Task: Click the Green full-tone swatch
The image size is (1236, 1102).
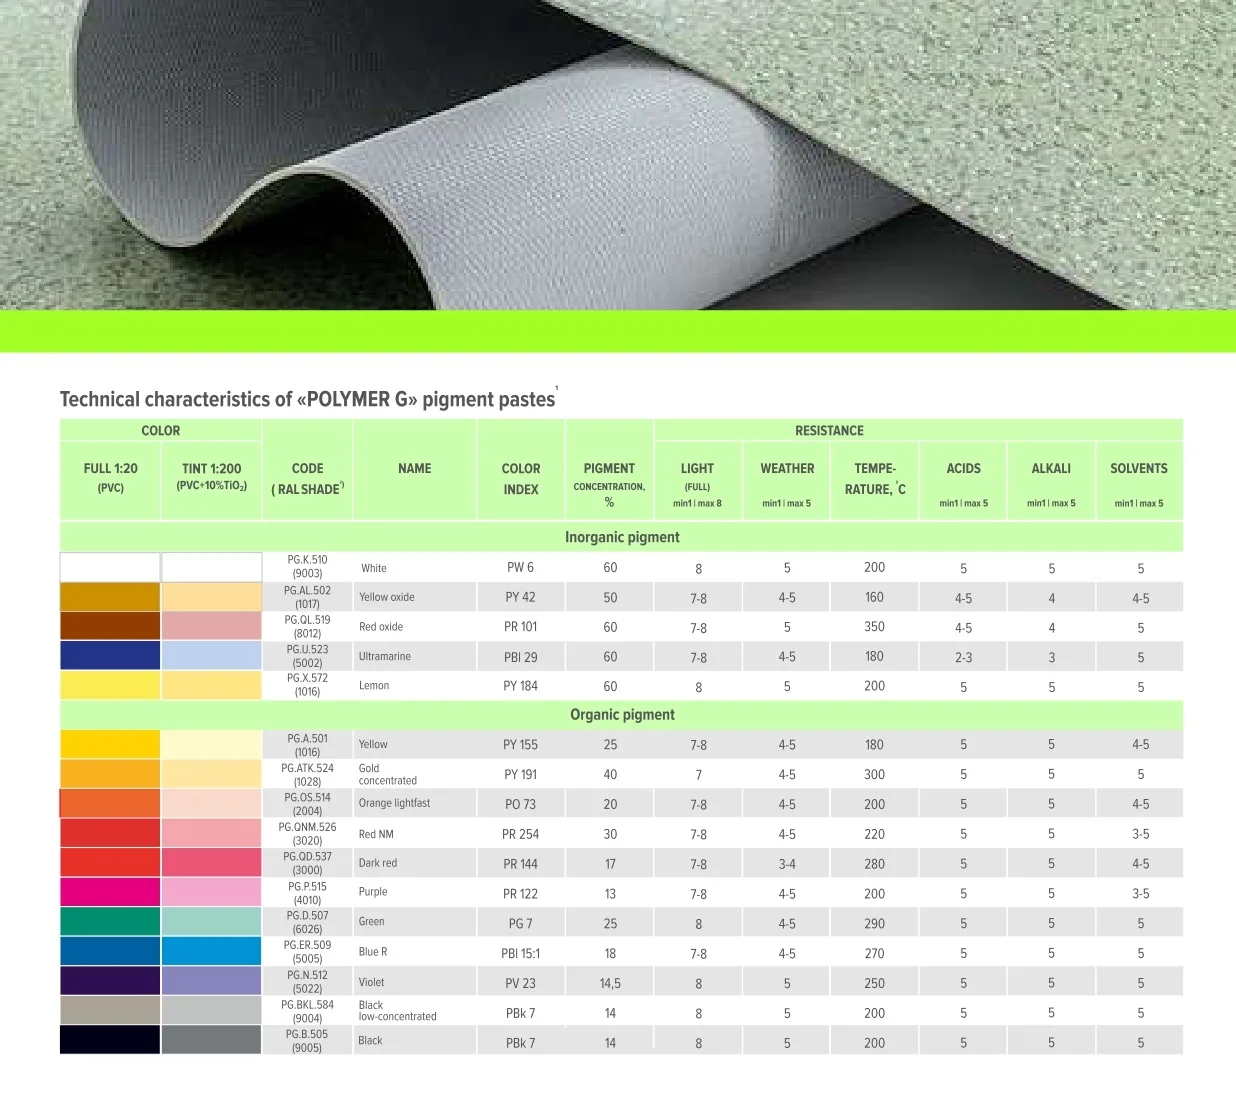Action: (x=110, y=921)
